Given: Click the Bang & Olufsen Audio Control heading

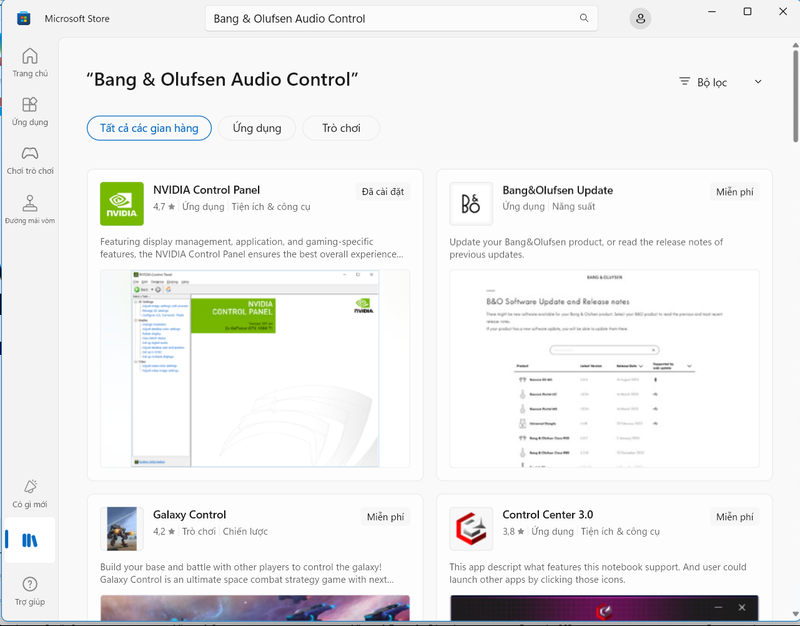Looking at the screenshot, I should click(x=222, y=80).
